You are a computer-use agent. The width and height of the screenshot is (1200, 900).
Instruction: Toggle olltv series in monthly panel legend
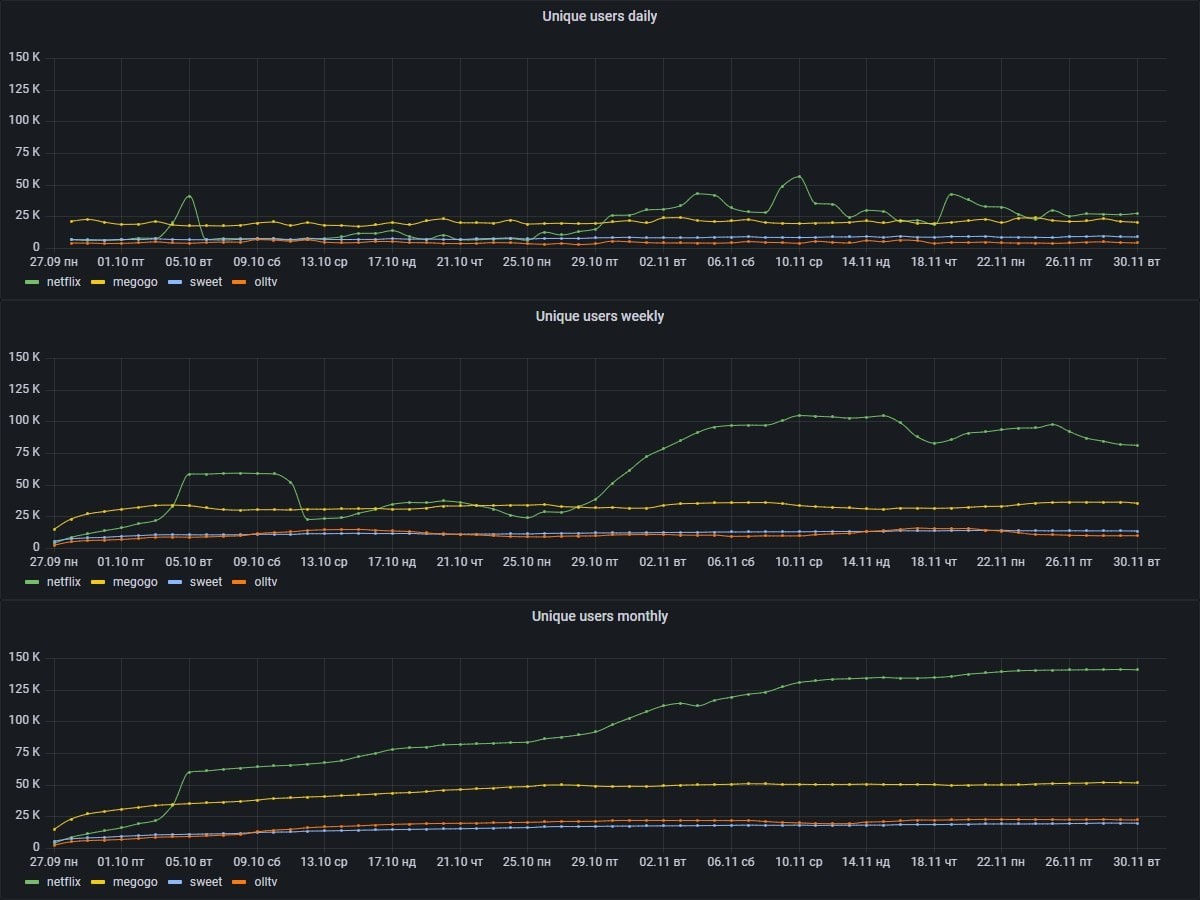coord(266,882)
